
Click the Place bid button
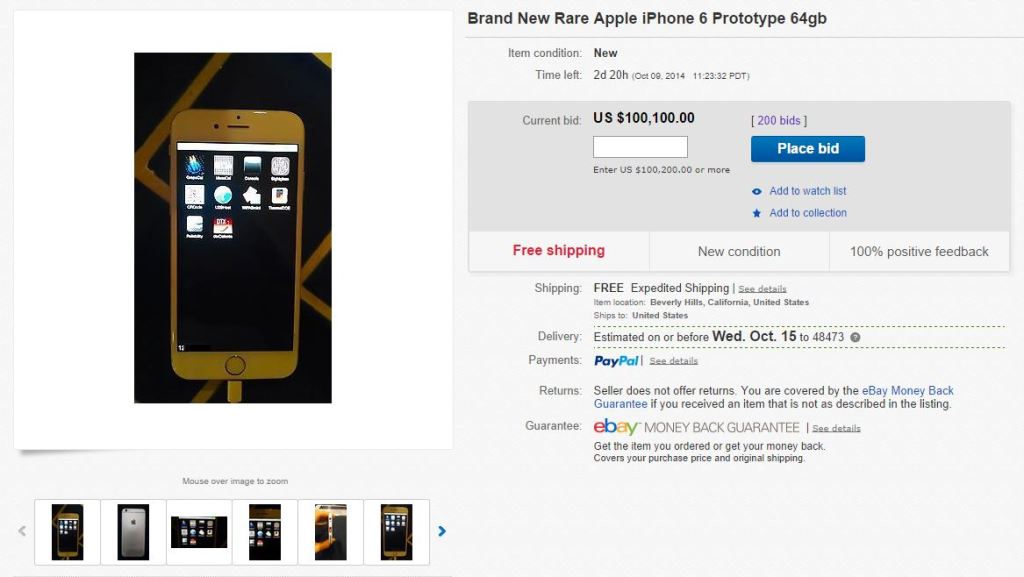click(x=808, y=149)
